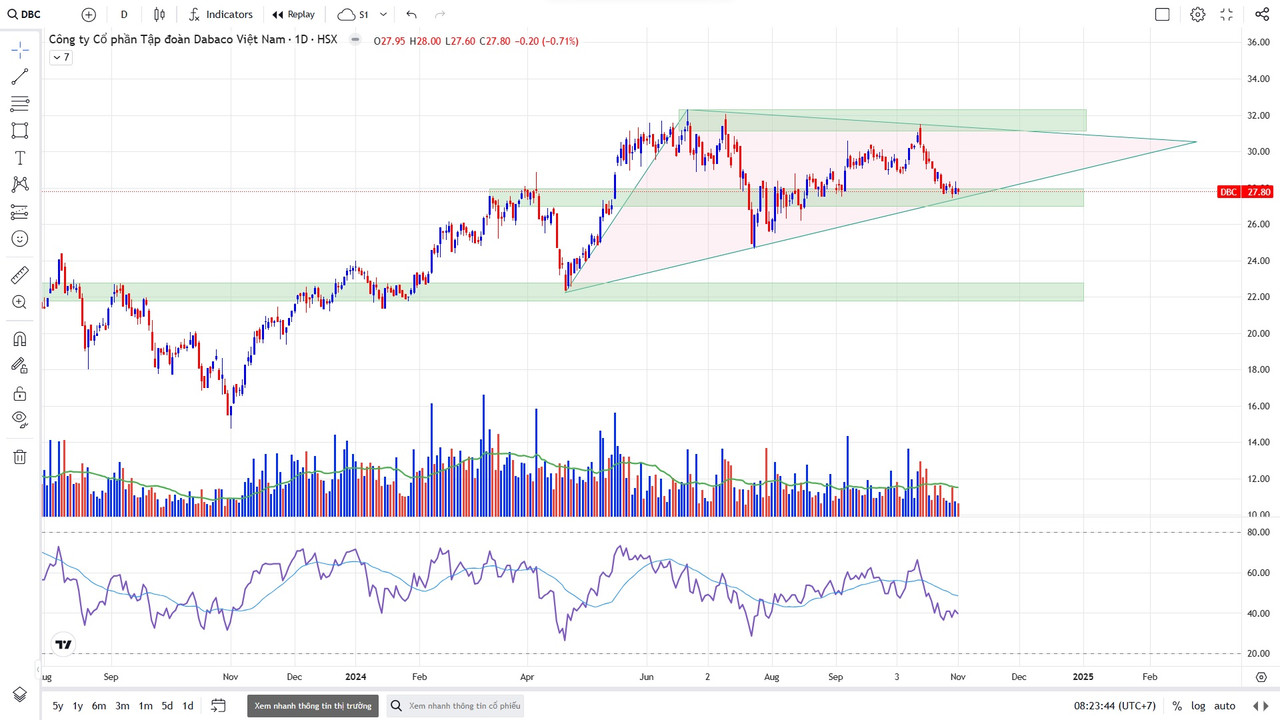Redo the last chart action
Image resolution: width=1280 pixels, height=720 pixels.
coord(440,14)
